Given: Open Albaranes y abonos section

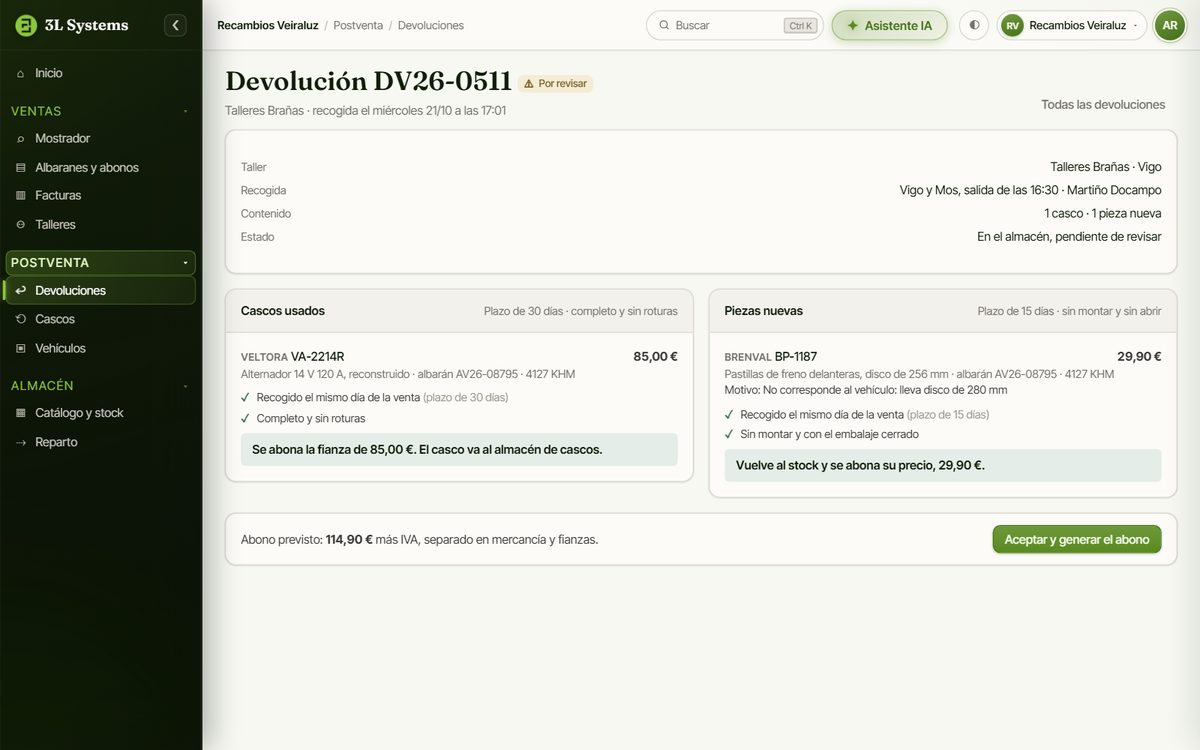Looking at the screenshot, I should click(101, 167).
